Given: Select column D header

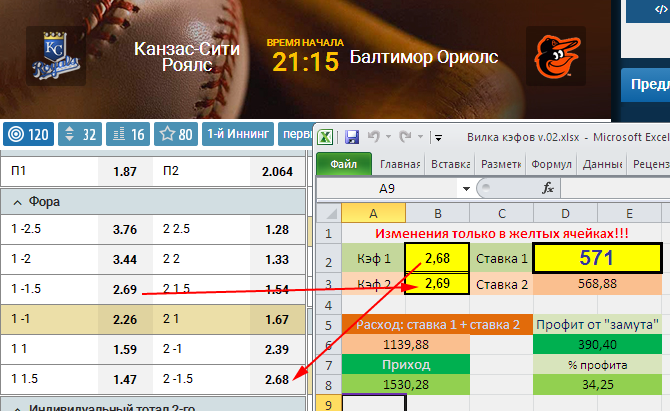Looking at the screenshot, I should (x=565, y=213).
